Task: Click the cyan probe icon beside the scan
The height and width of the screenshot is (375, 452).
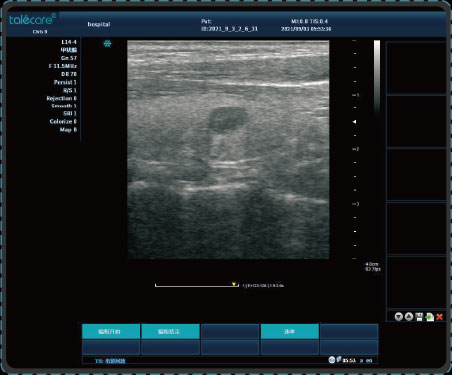Action: tap(107, 44)
